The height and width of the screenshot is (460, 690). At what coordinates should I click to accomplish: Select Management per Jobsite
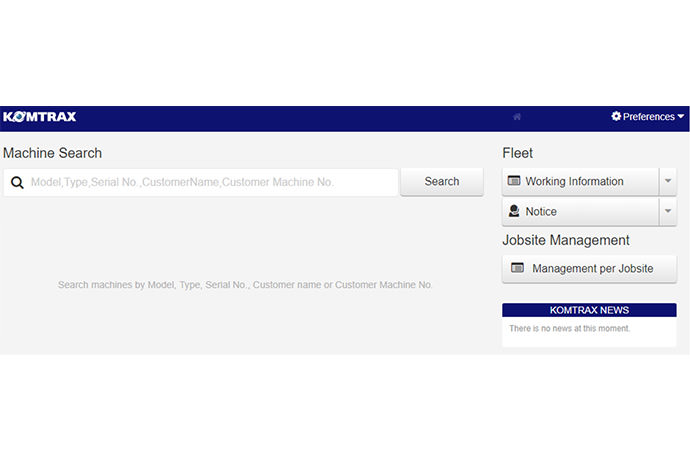(x=592, y=268)
